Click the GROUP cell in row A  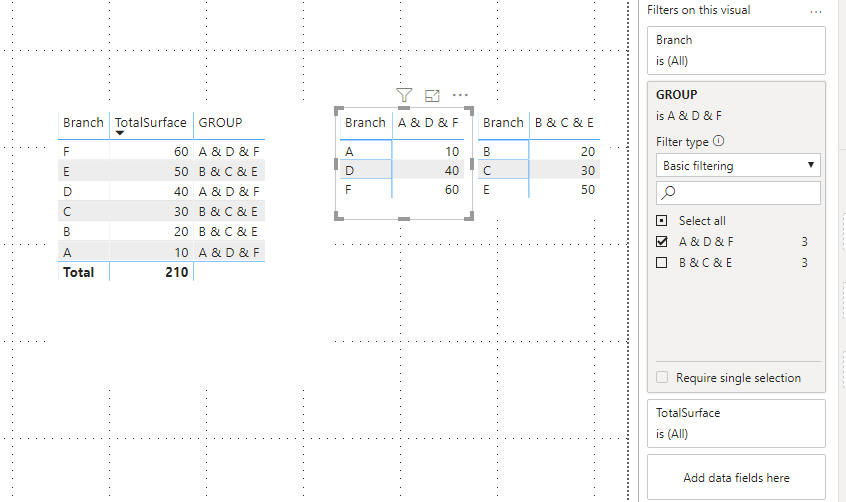[x=229, y=252]
